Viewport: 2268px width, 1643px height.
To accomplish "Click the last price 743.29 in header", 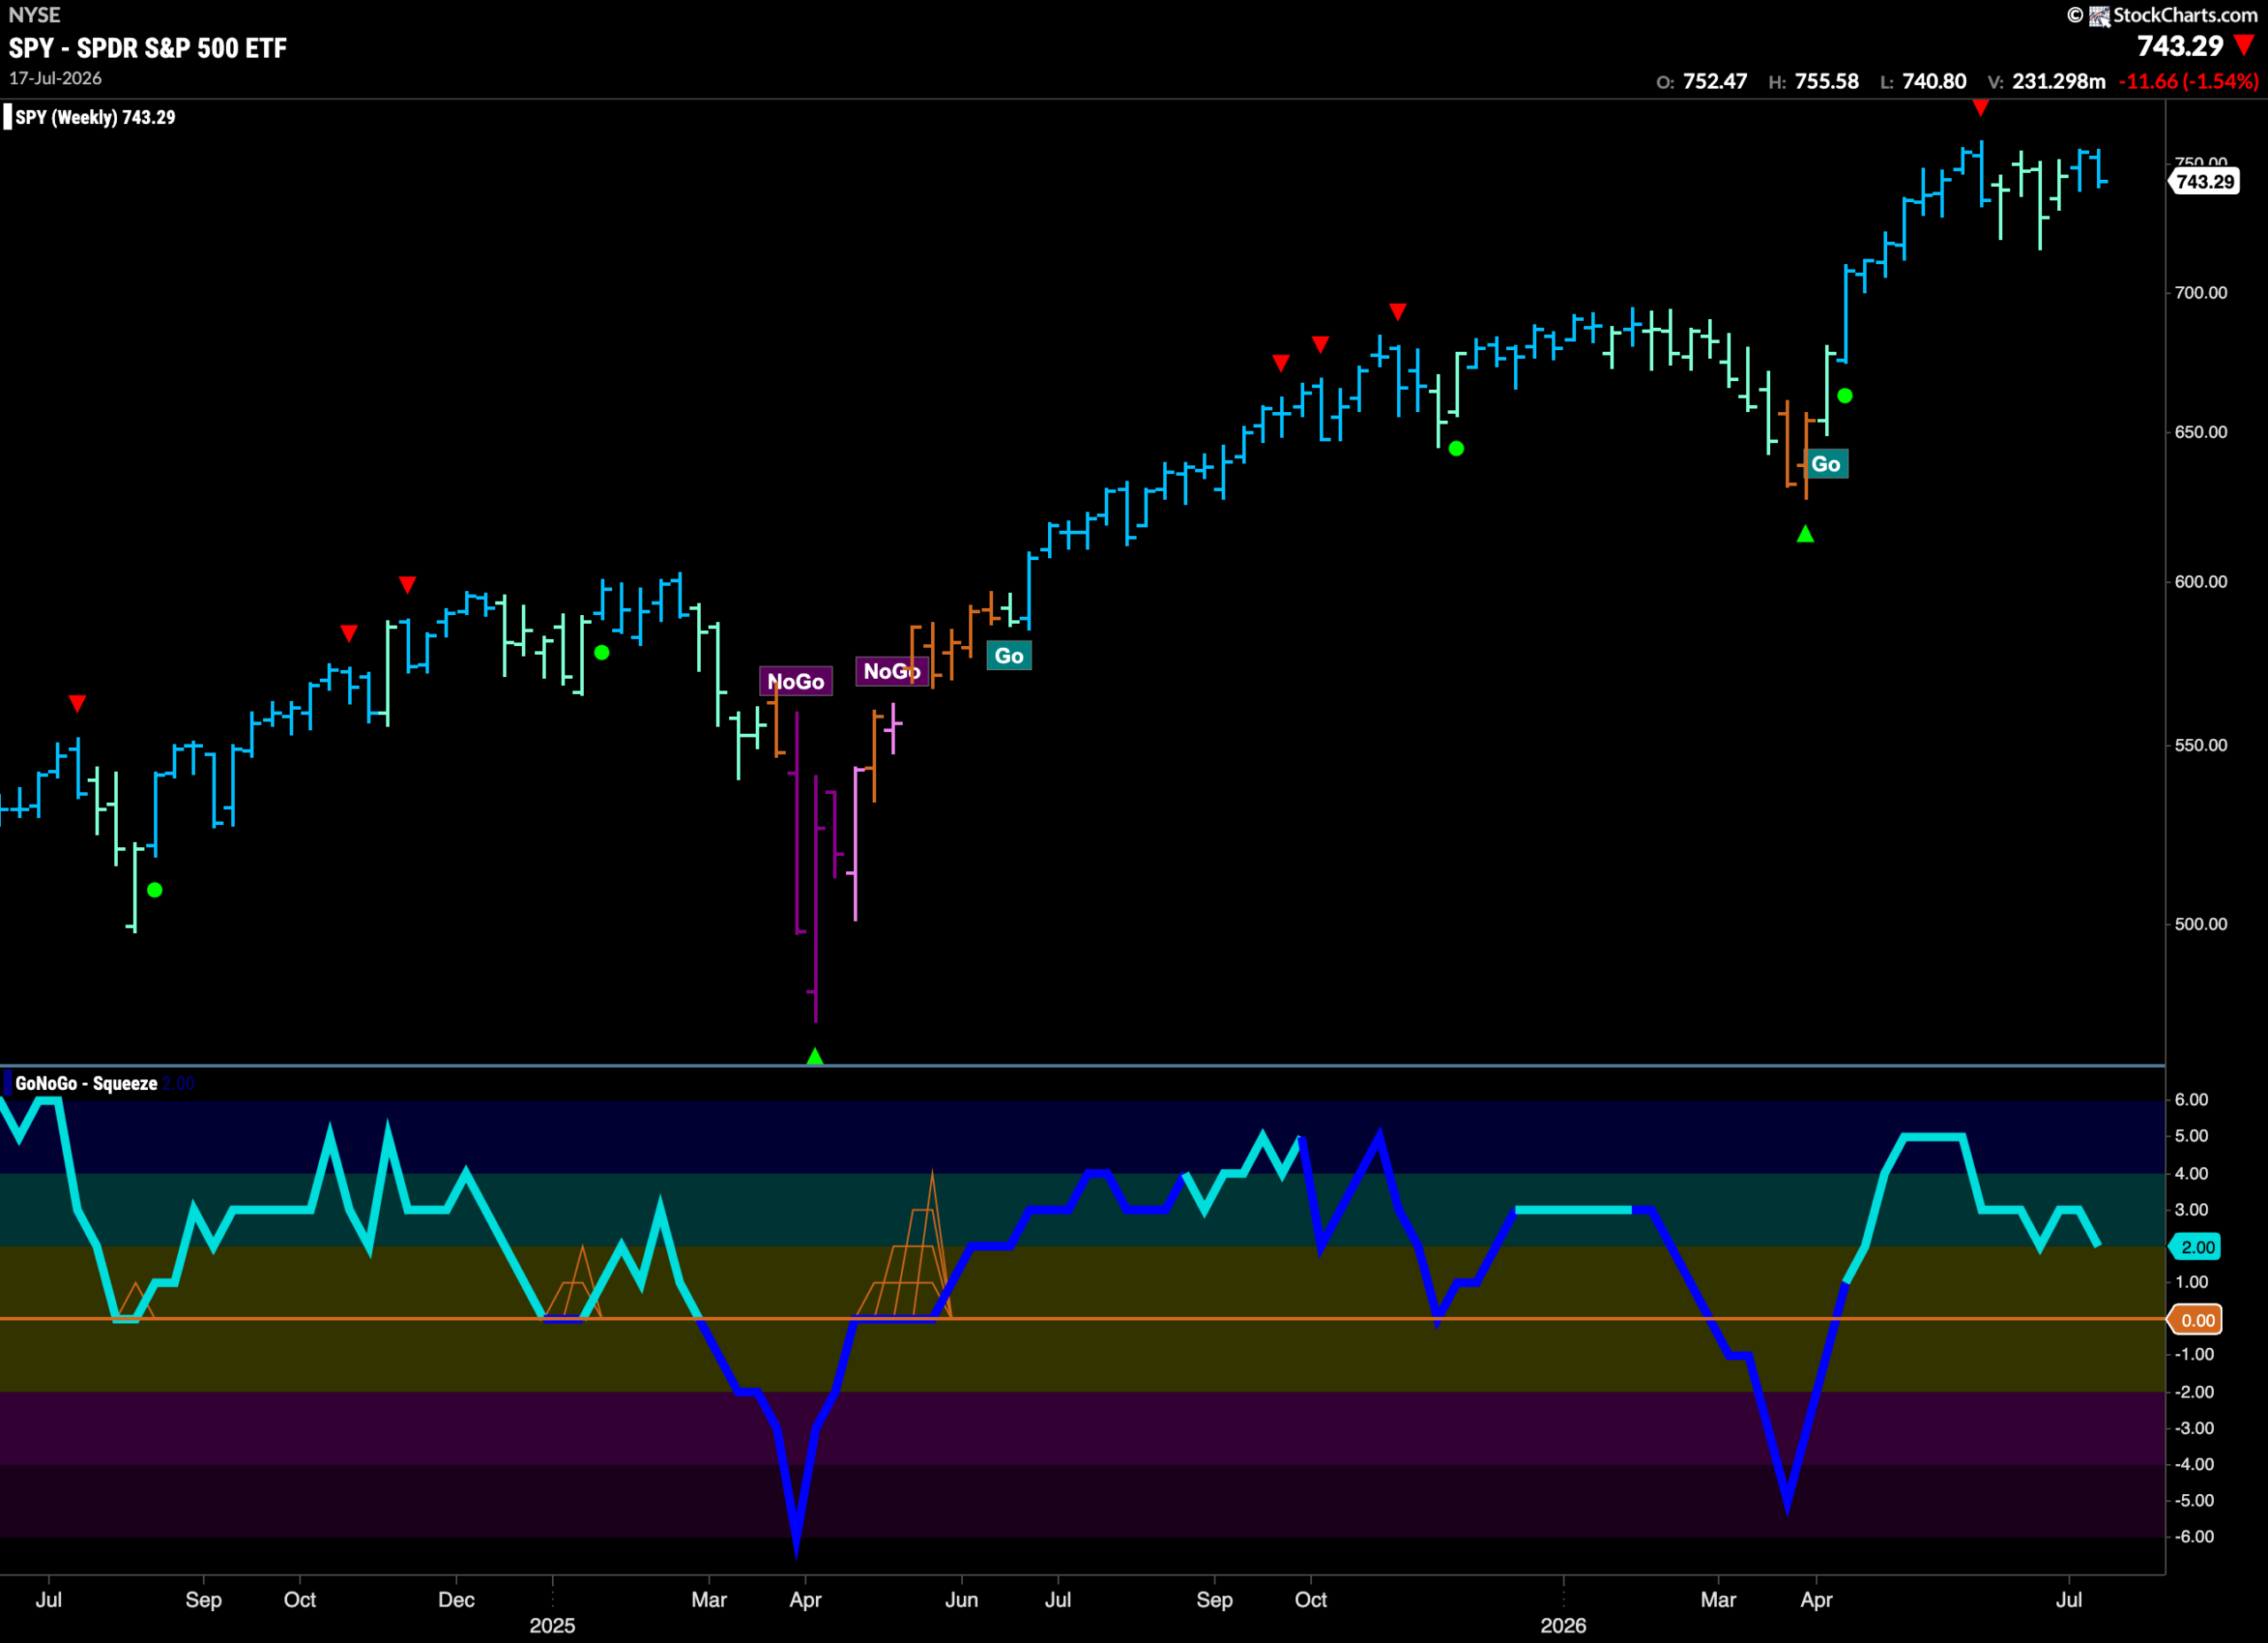I will [2180, 46].
